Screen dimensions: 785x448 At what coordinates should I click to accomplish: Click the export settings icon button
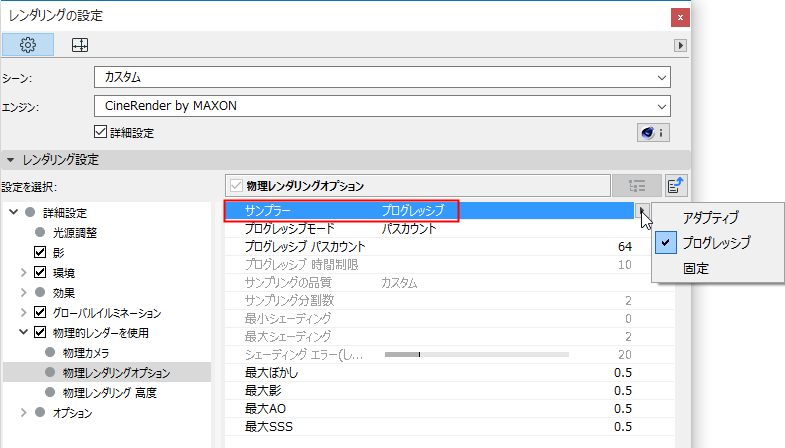676,186
